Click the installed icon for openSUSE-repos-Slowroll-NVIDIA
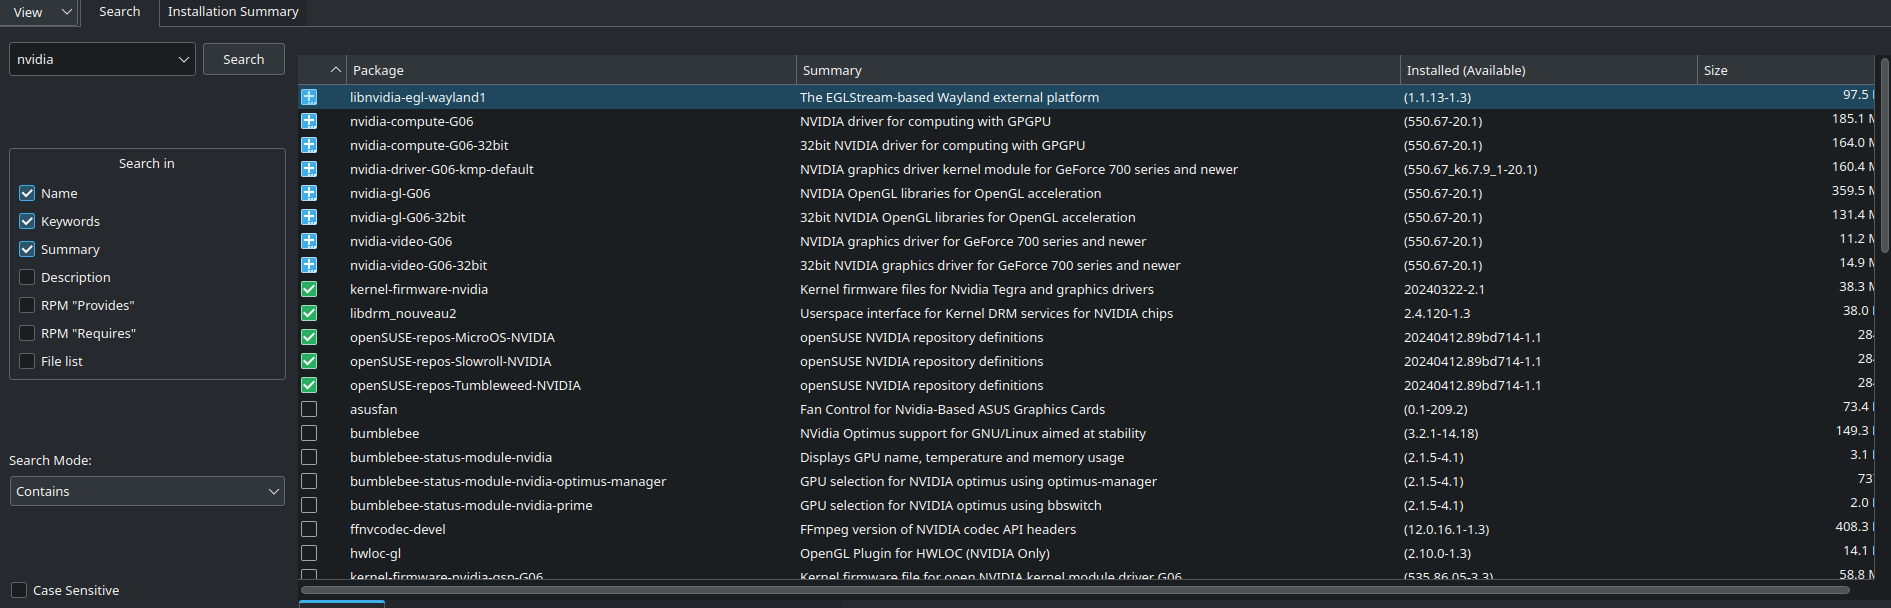Screen dimensions: 1891x608 309,361
